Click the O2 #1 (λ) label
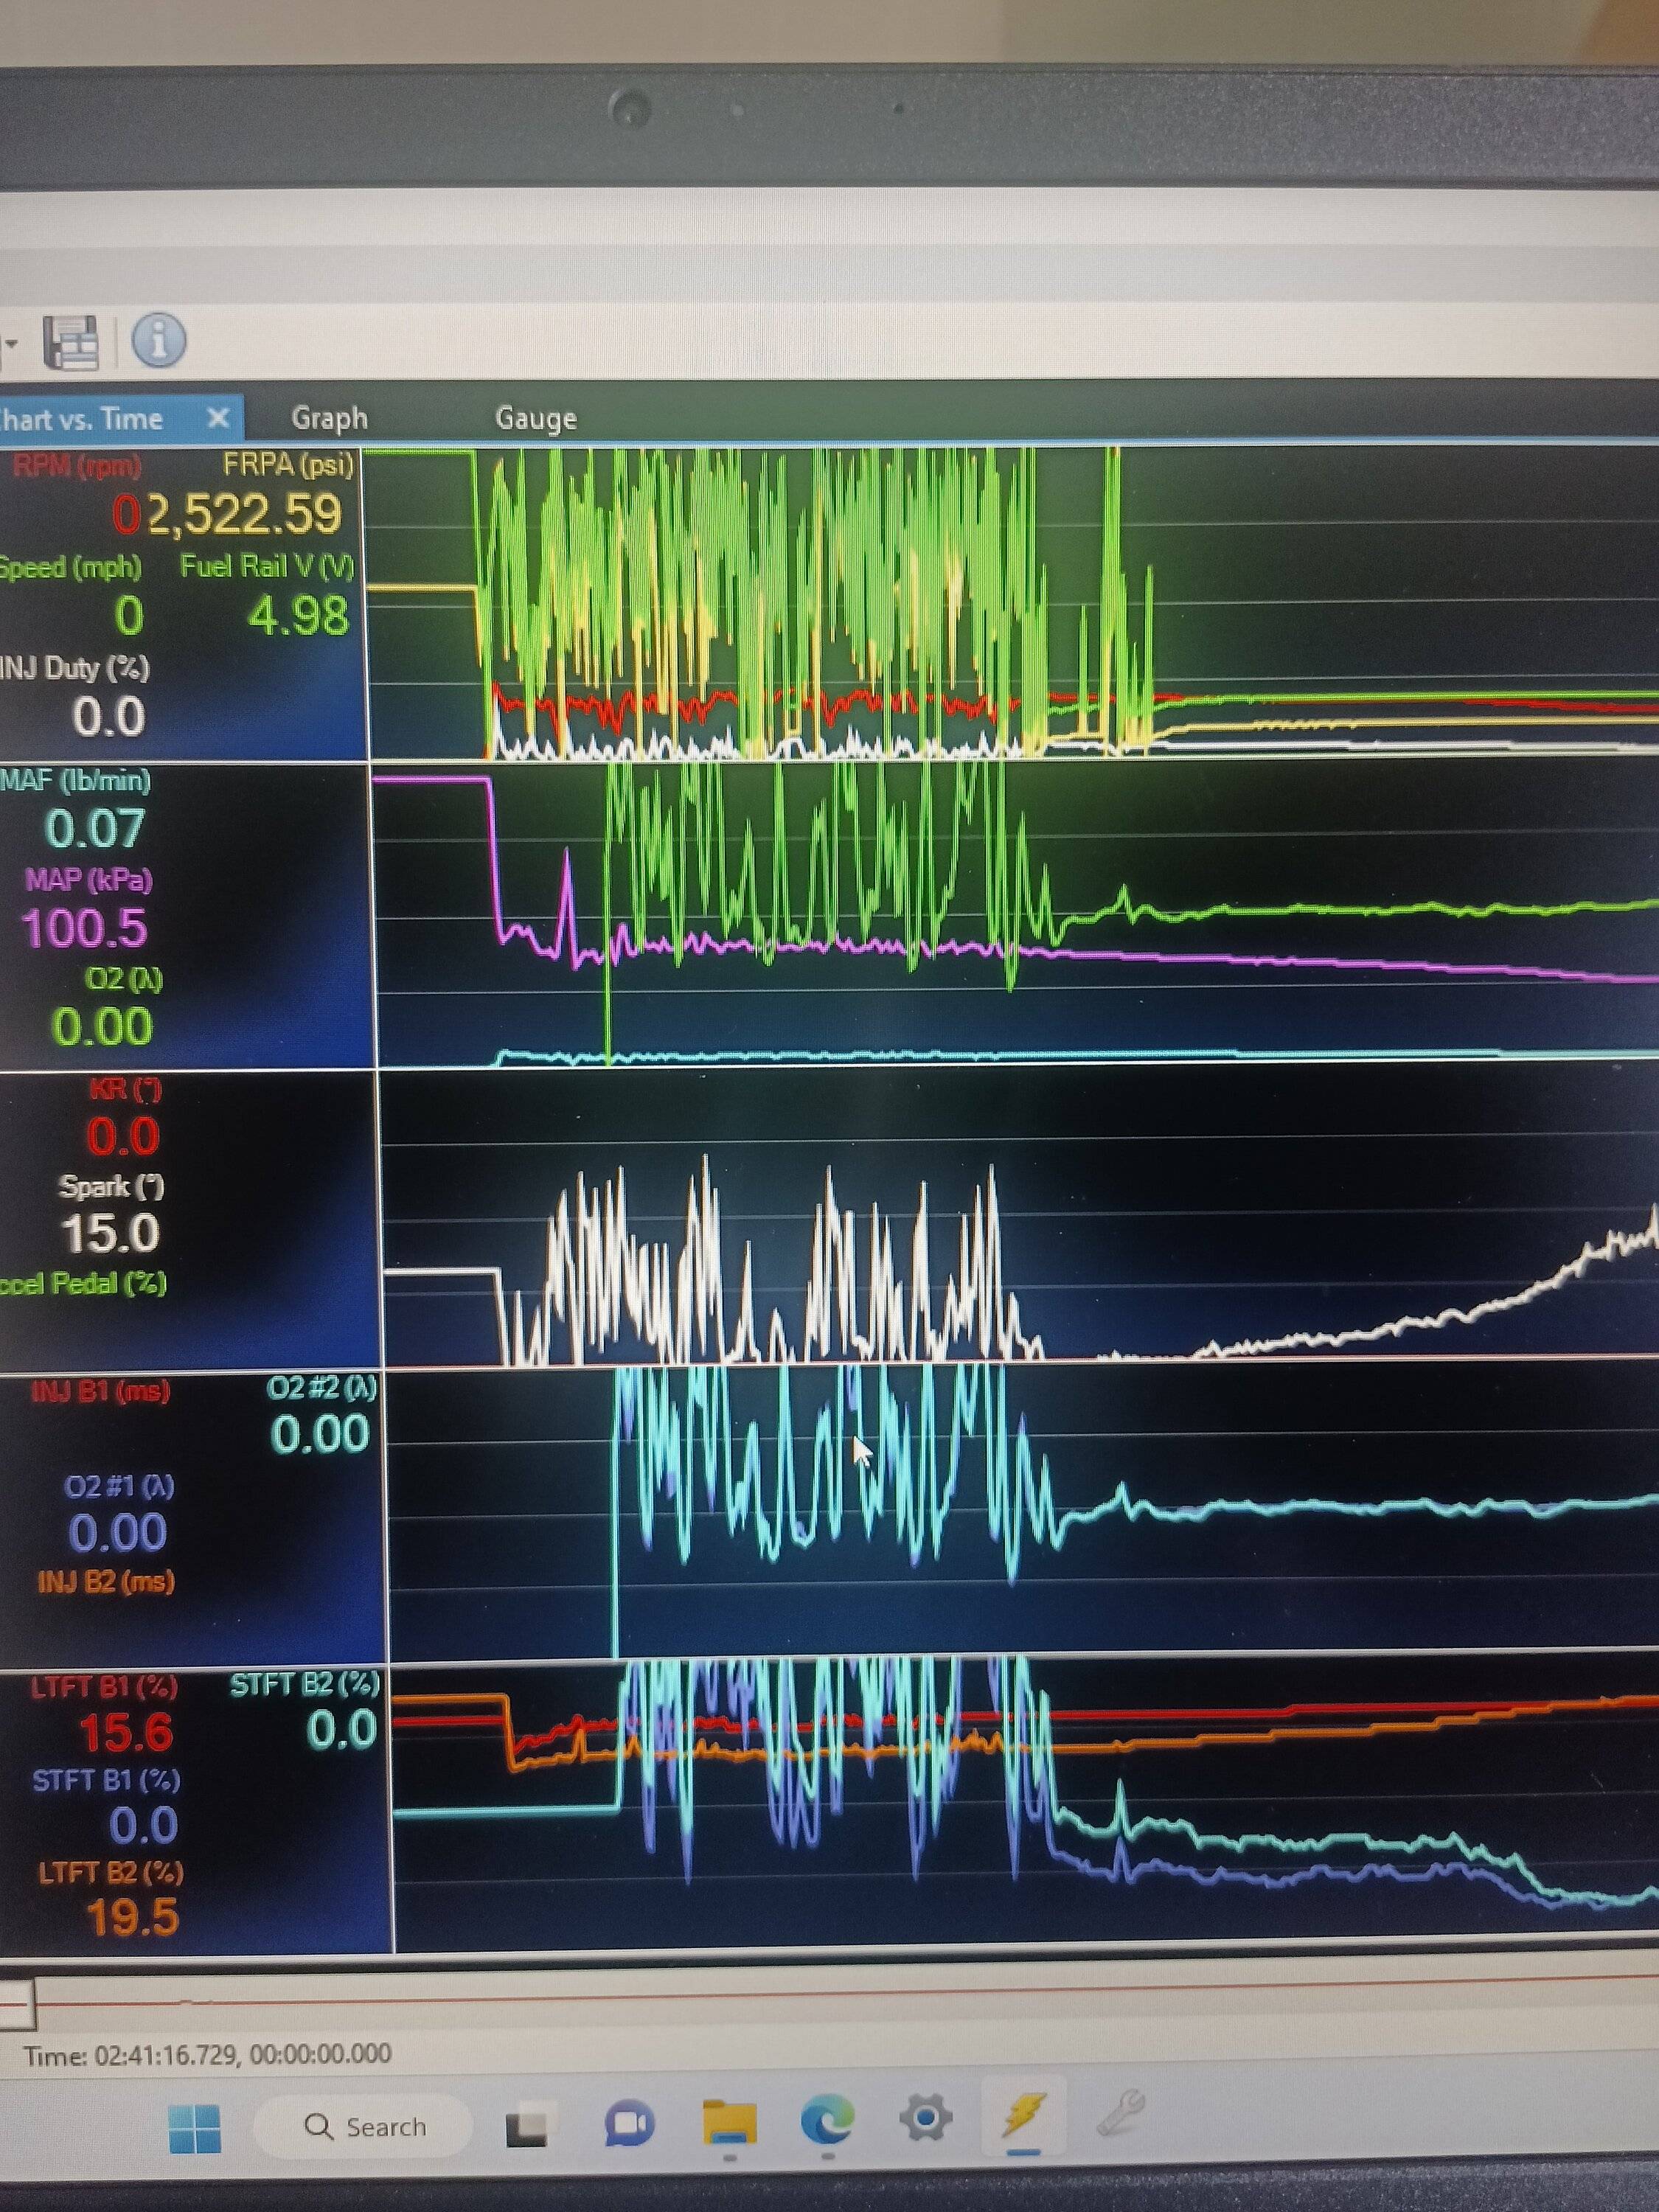 point(119,1487)
